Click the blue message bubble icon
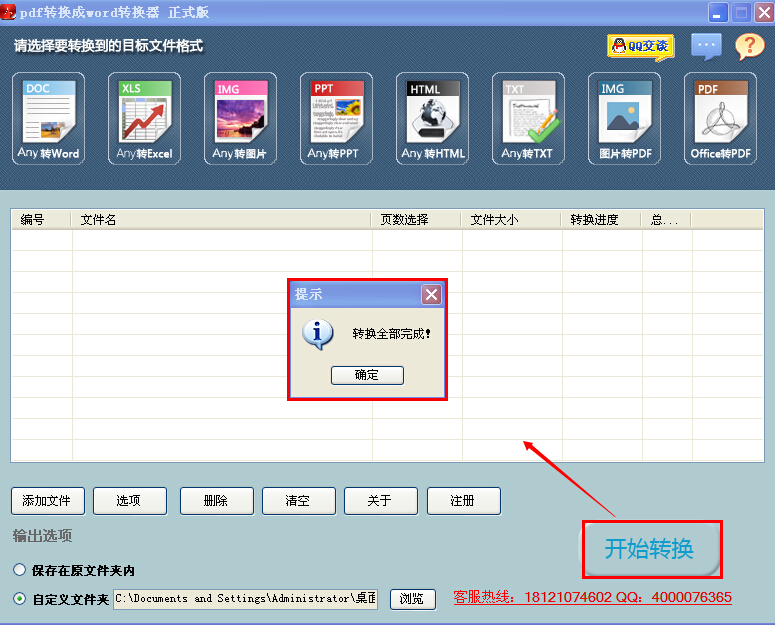Viewport: 775px width, 625px height. point(706,46)
